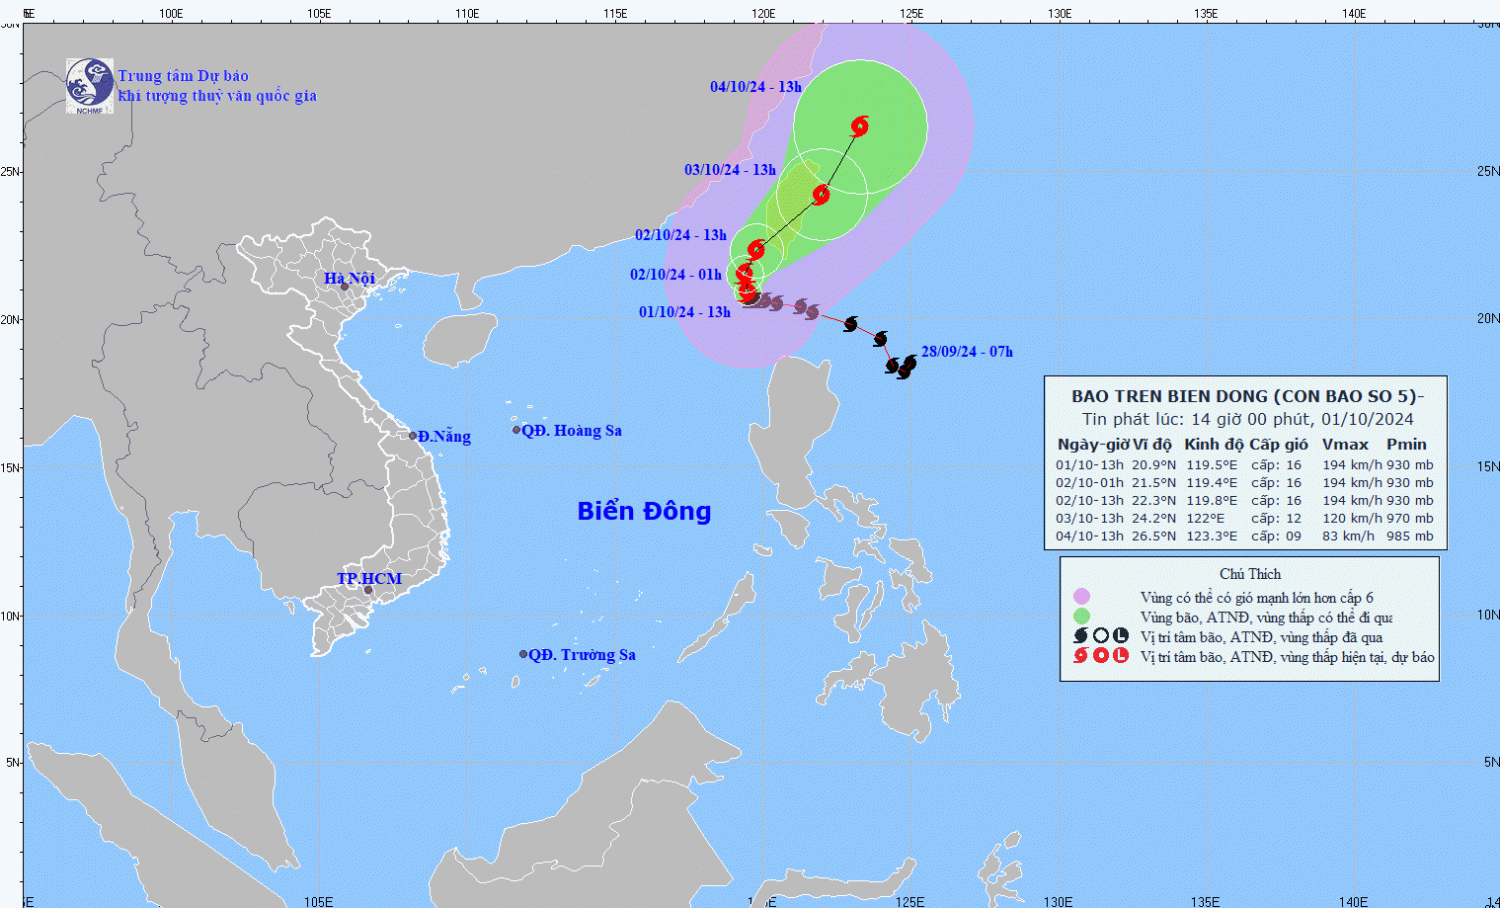Click the 'Biển Đông' sea label
This screenshot has width=1500, height=908.
(x=644, y=511)
